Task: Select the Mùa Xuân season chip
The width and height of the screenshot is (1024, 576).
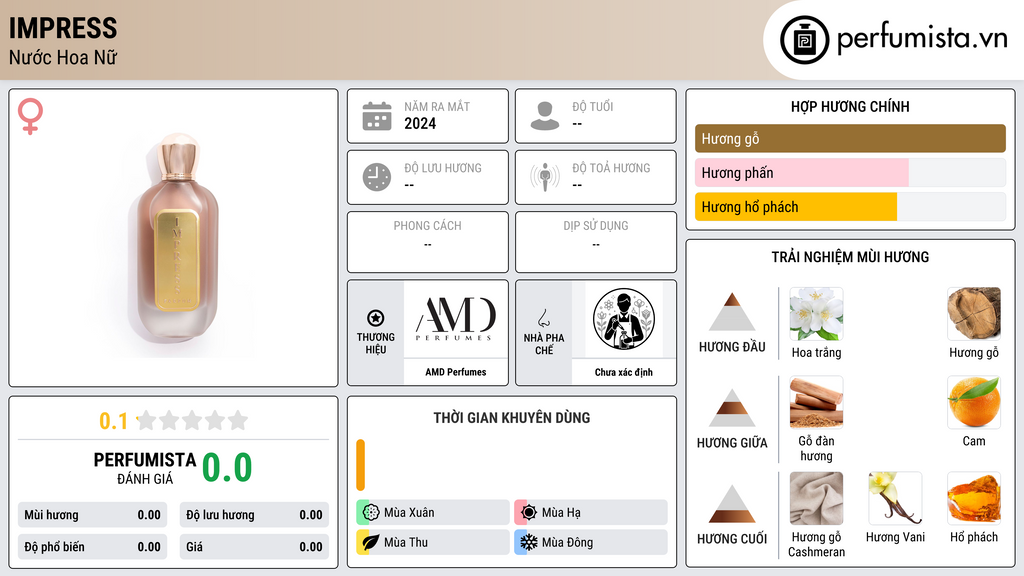Action: 433,512
